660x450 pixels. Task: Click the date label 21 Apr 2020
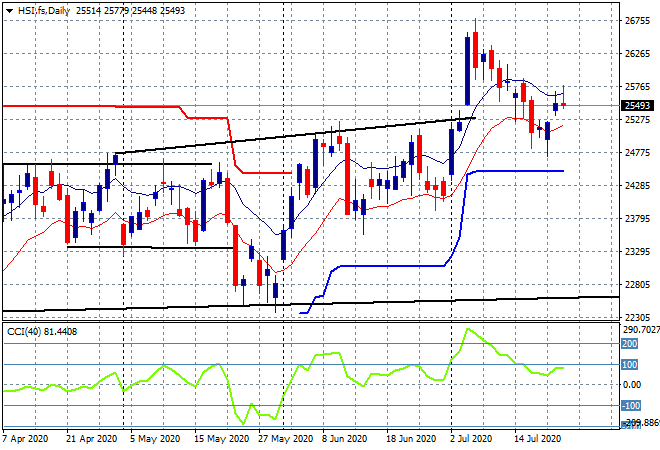tap(91, 439)
